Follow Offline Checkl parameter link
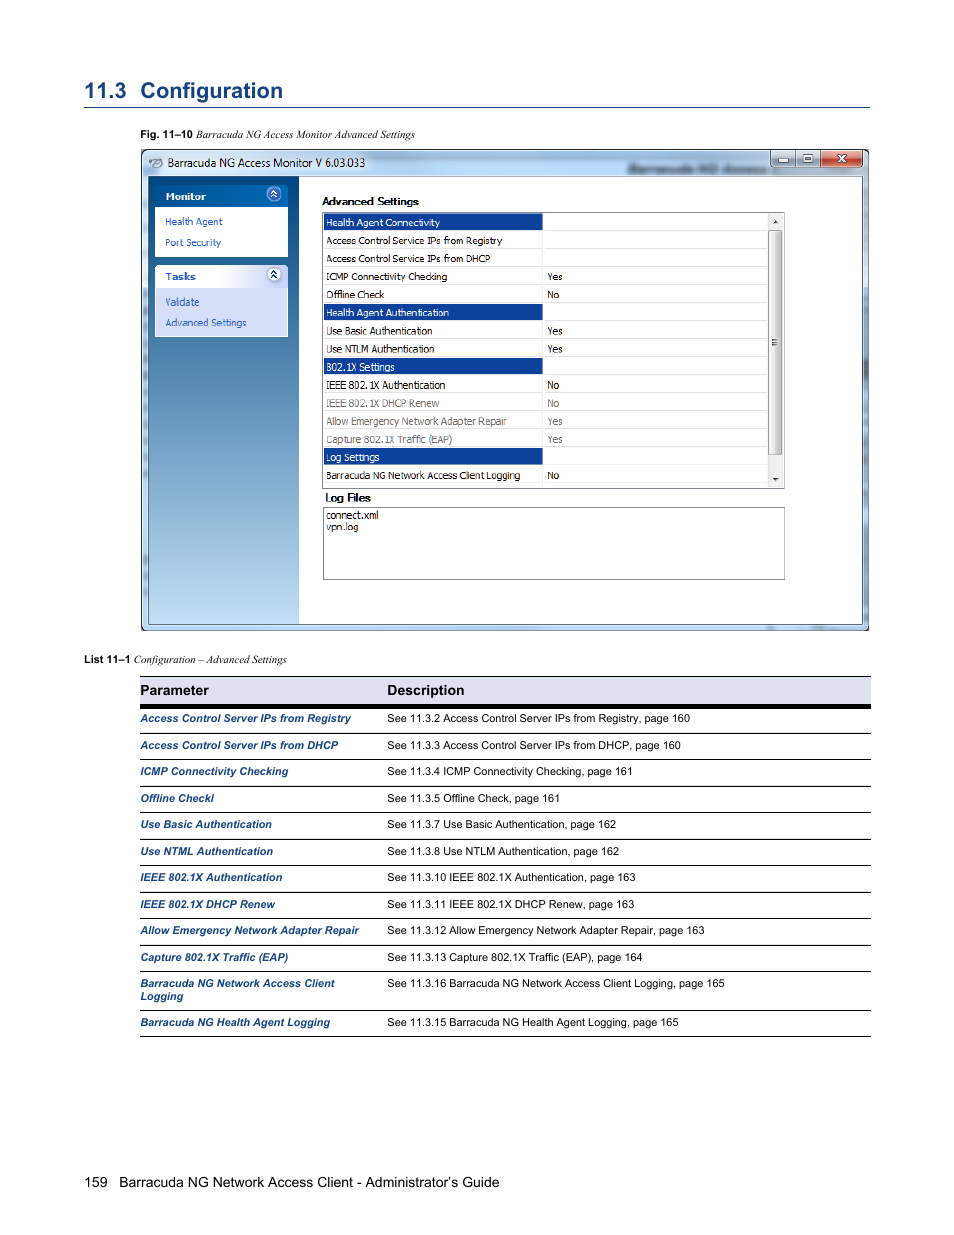 coord(177,798)
